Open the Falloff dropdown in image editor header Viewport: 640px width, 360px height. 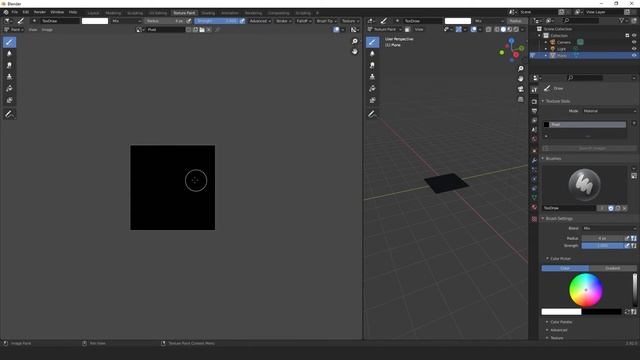[304, 21]
